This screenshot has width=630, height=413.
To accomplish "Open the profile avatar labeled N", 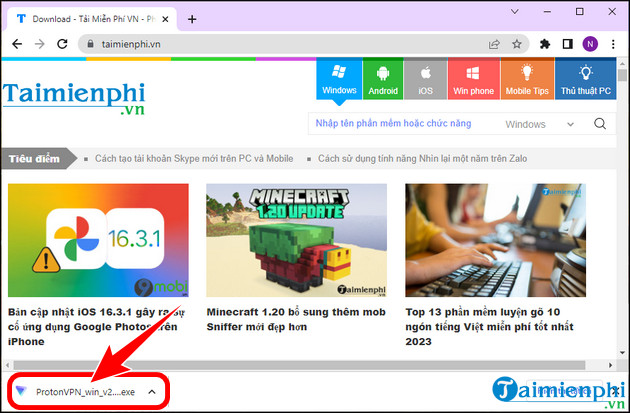I will coord(590,44).
